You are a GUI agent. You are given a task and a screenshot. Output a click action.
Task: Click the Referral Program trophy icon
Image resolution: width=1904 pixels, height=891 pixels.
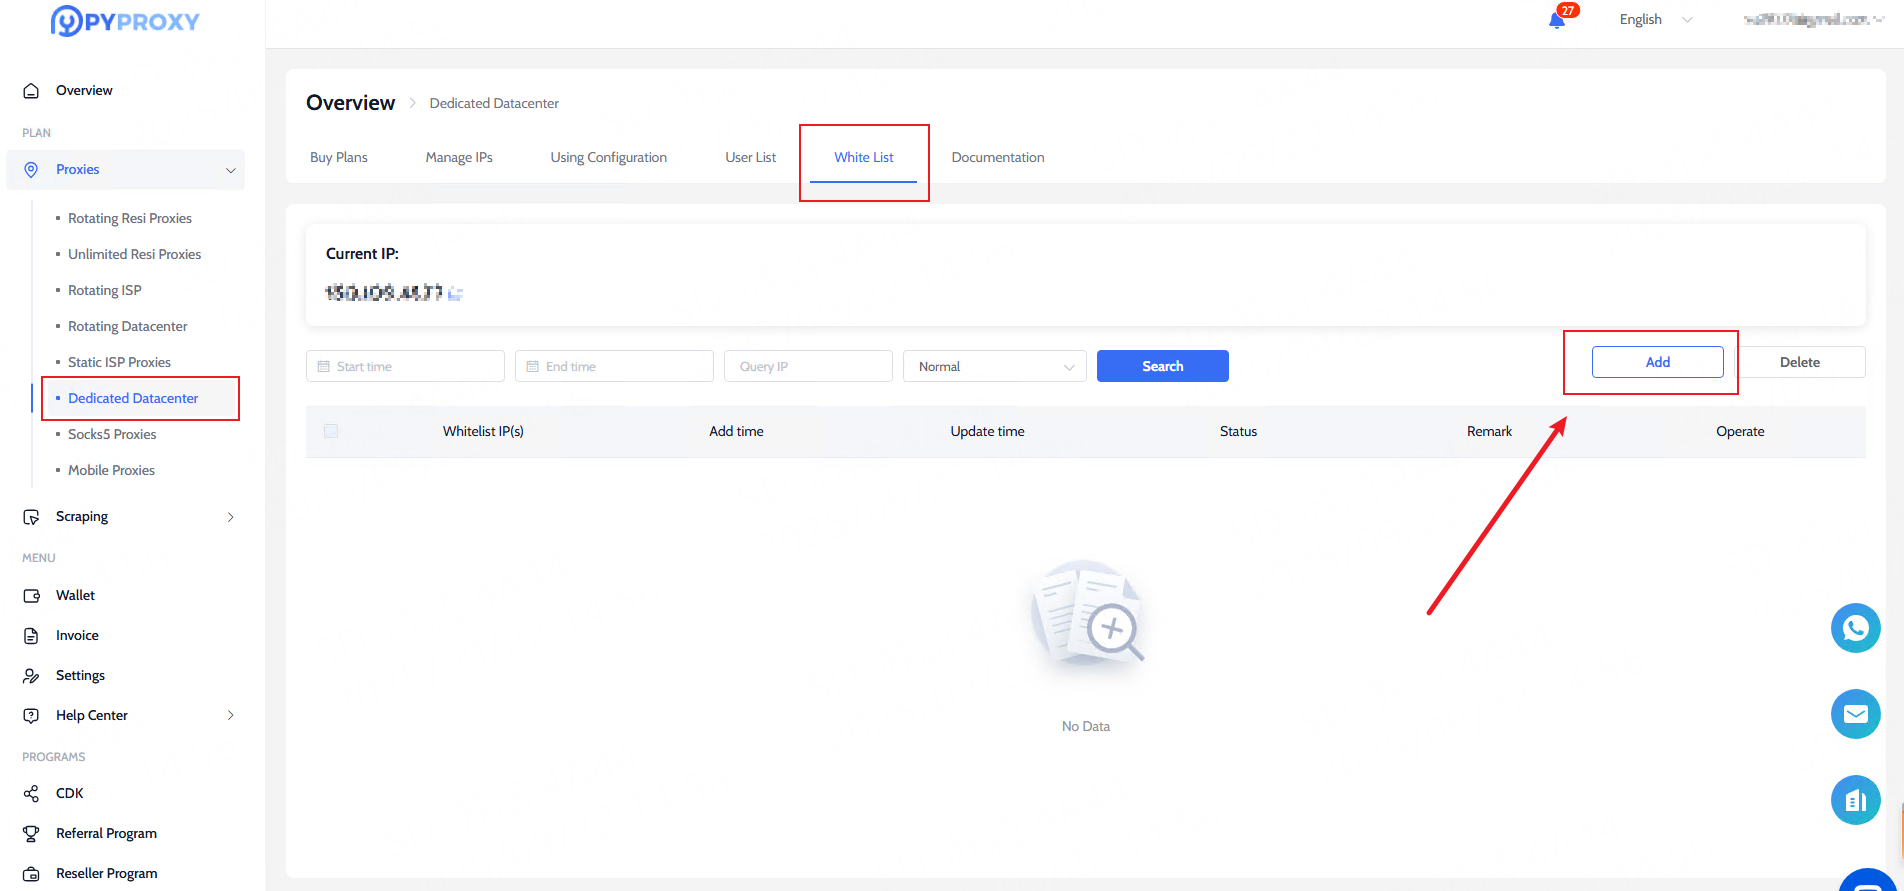point(31,834)
